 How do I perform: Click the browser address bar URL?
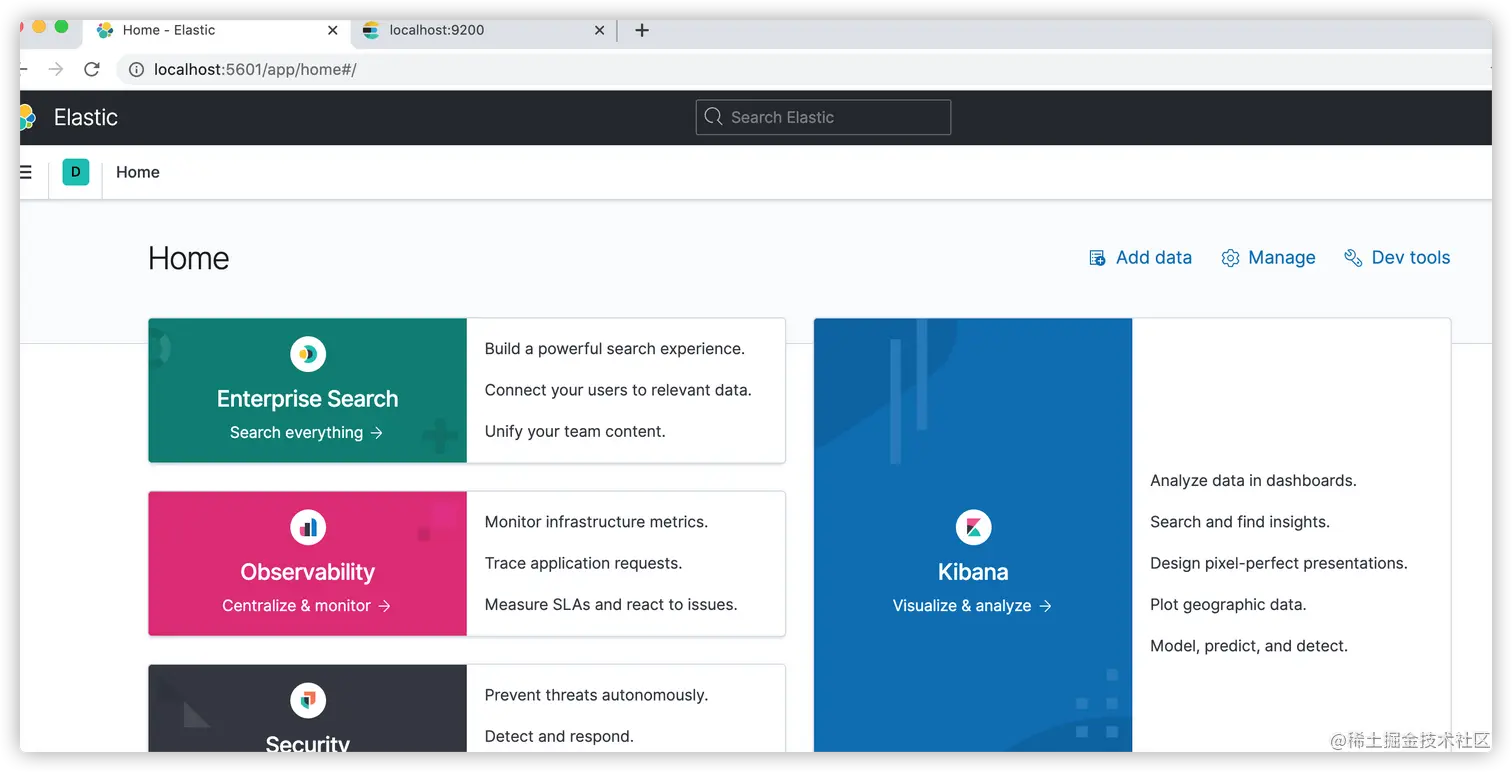pyautogui.click(x=255, y=69)
